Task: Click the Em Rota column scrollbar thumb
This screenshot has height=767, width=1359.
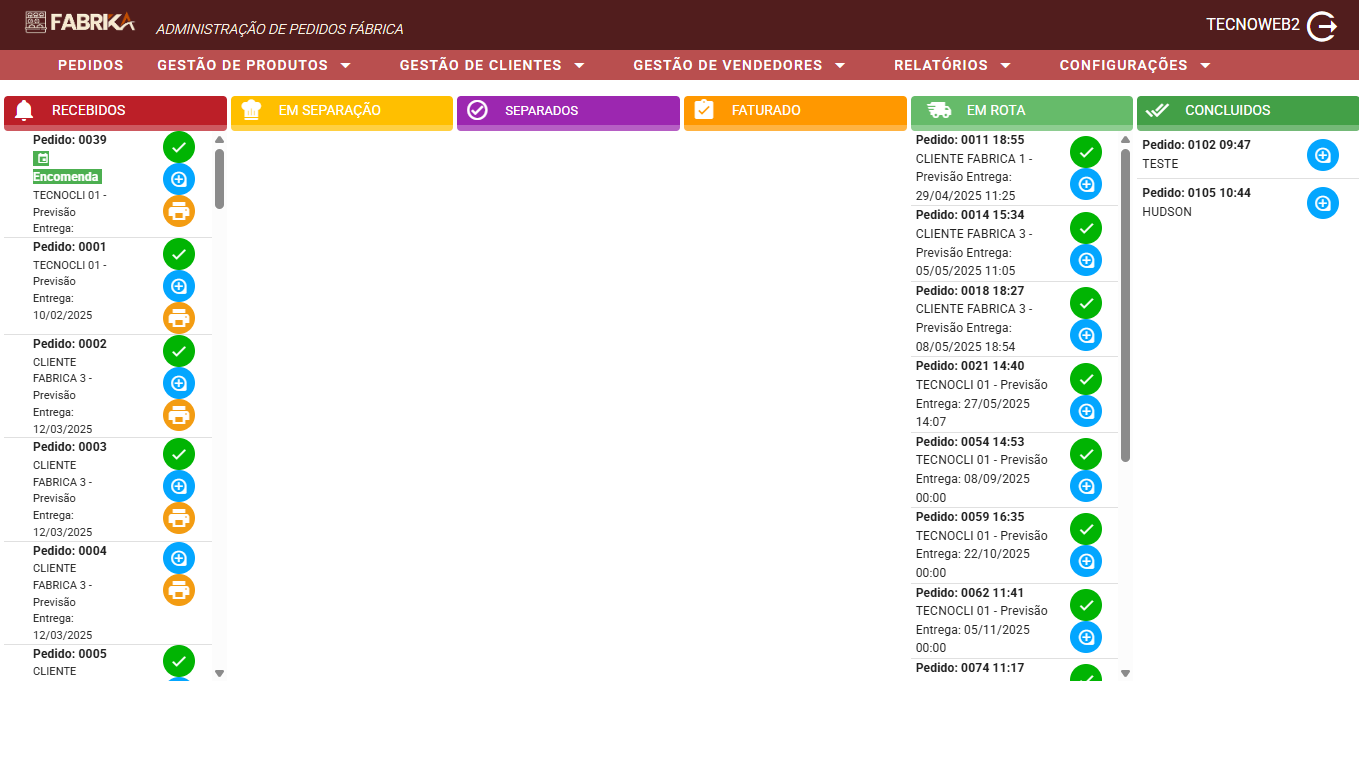Action: 1125,300
